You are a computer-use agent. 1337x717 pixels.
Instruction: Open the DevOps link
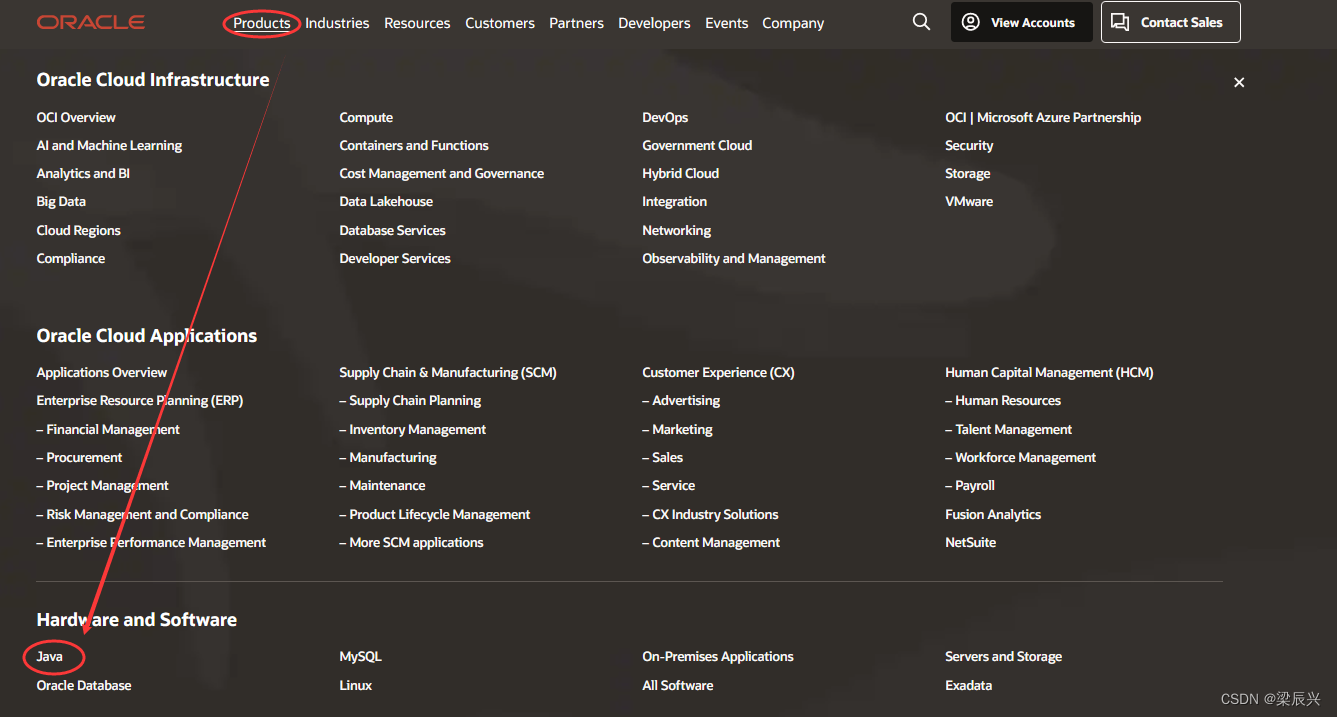point(665,117)
